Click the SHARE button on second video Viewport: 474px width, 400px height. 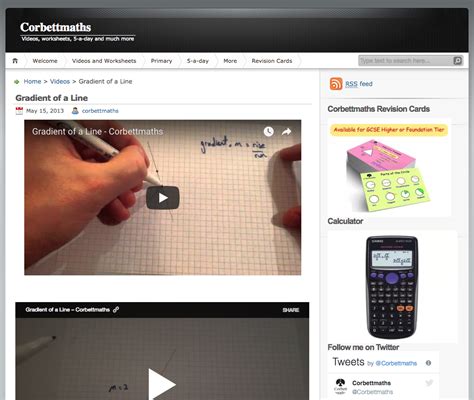click(x=291, y=310)
